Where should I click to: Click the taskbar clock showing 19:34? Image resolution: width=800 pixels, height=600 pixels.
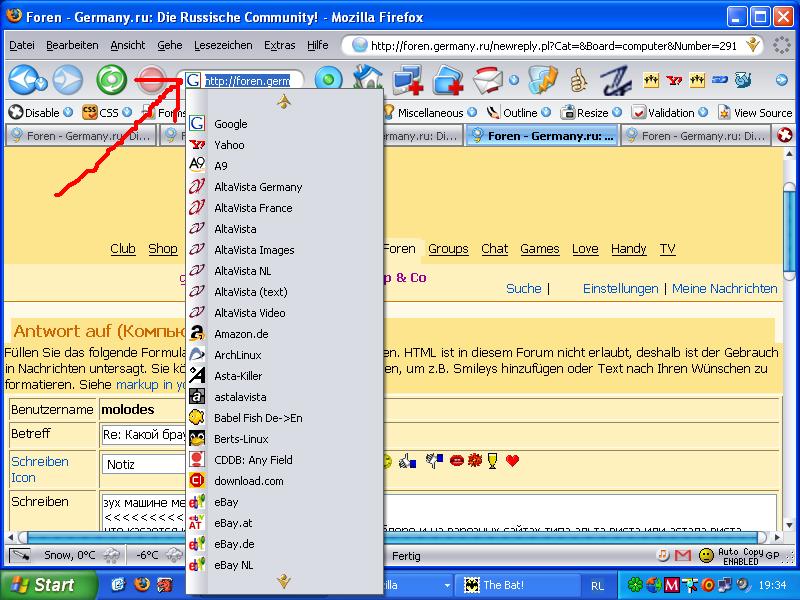tap(772, 585)
